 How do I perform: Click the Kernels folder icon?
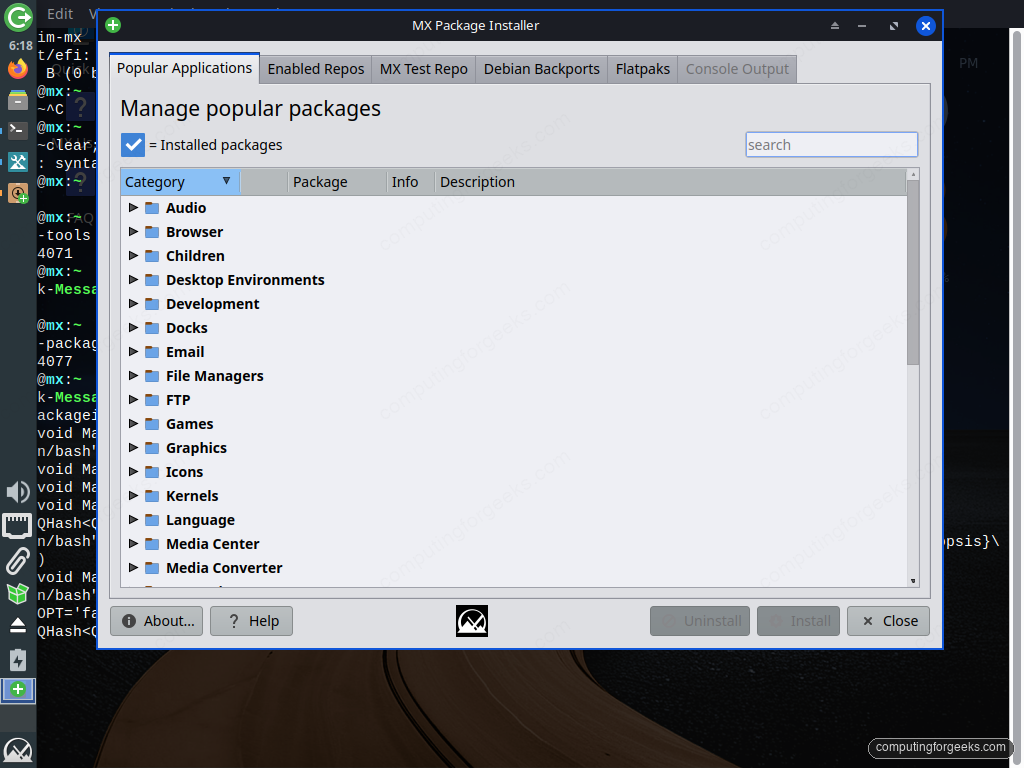point(152,496)
